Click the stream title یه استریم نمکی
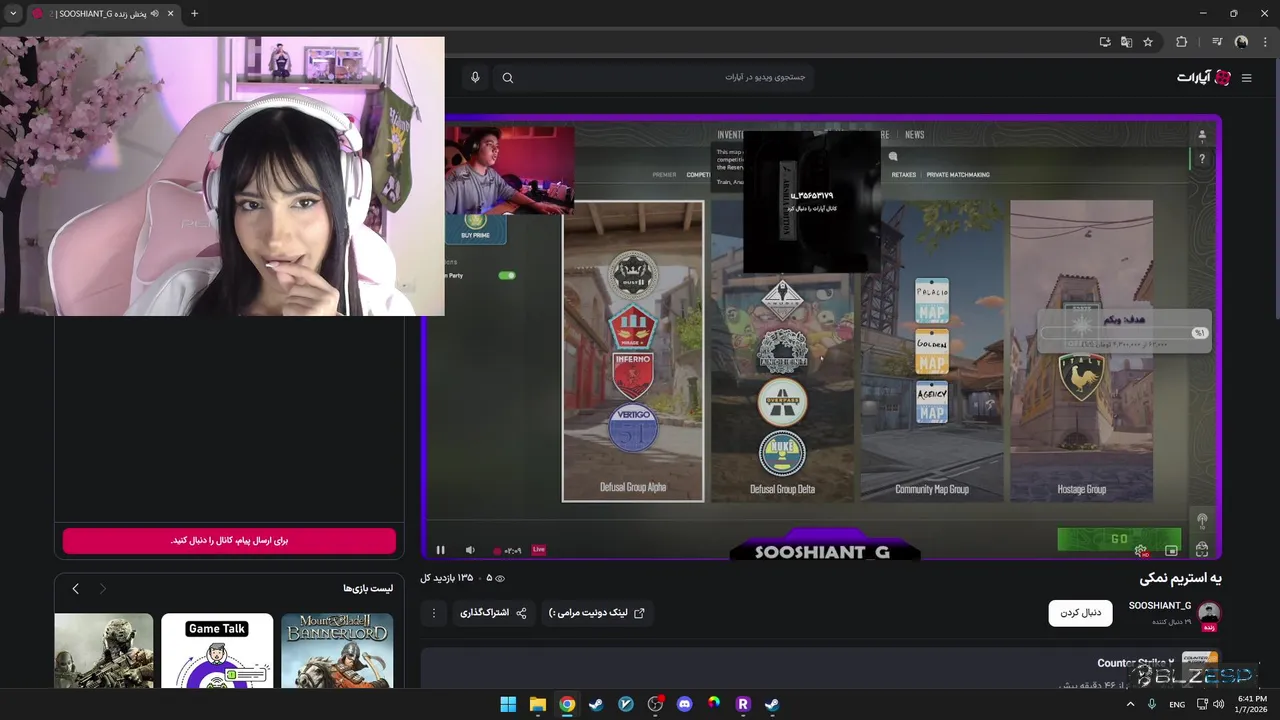The height and width of the screenshot is (720, 1280). tap(1180, 578)
